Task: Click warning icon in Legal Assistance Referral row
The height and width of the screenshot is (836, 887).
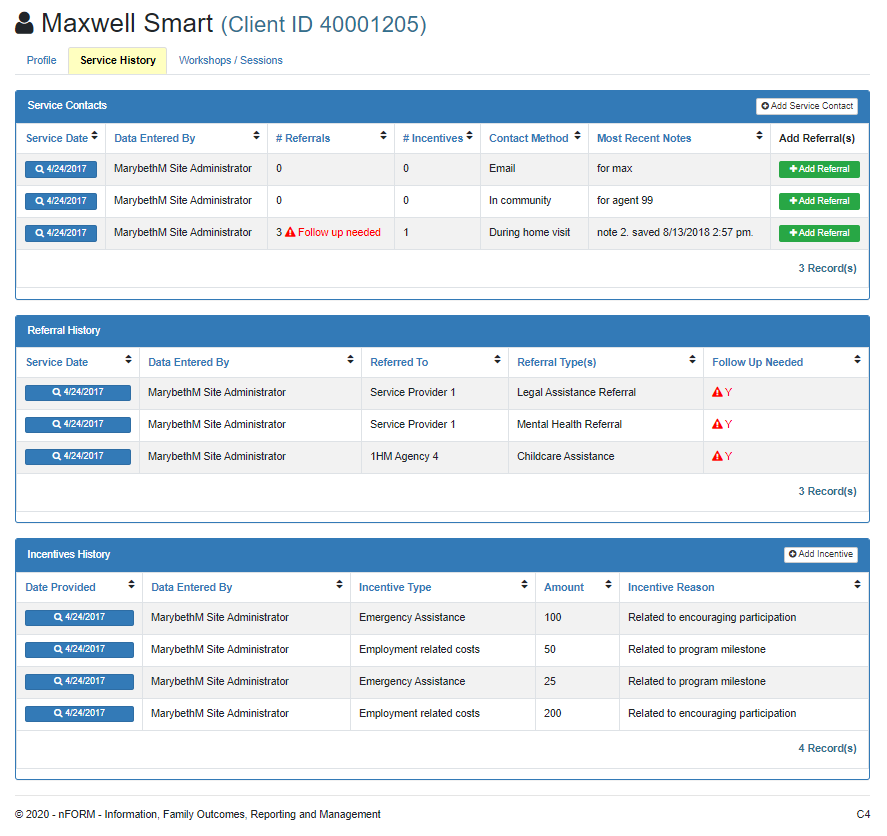Action: point(717,393)
